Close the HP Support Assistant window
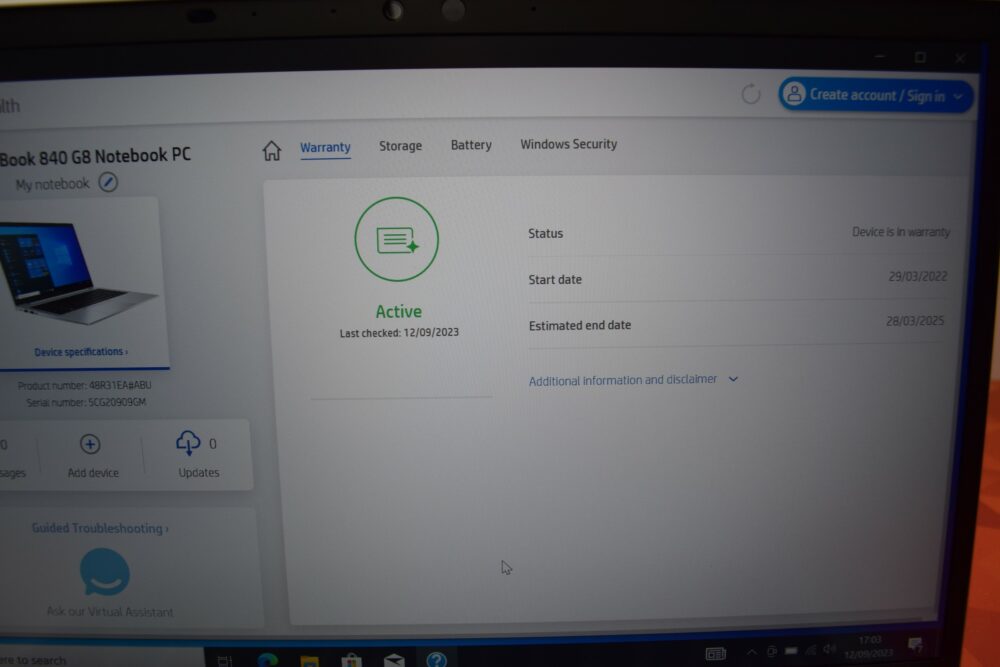Image resolution: width=1000 pixels, height=667 pixels. (x=960, y=58)
